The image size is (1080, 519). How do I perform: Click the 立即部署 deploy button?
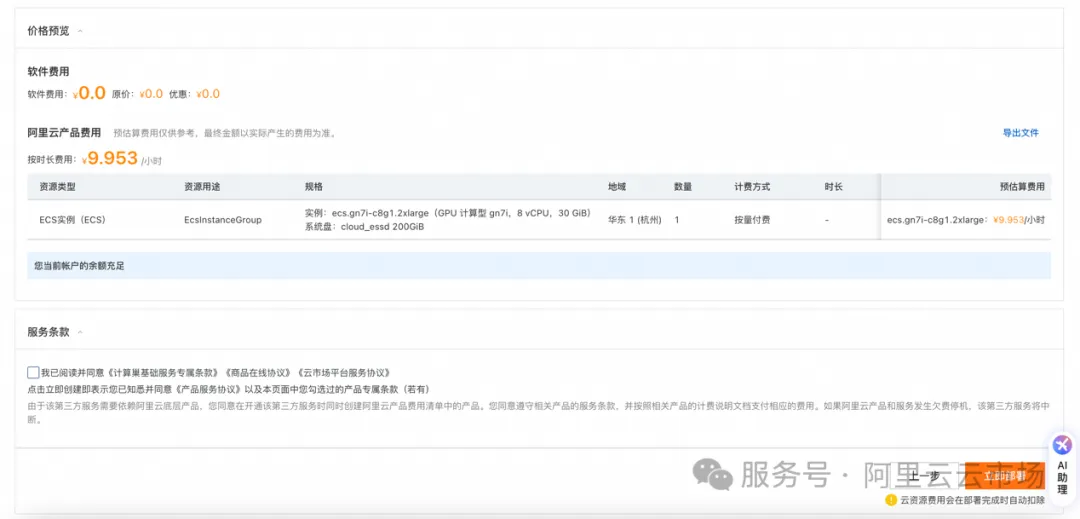coord(1004,476)
